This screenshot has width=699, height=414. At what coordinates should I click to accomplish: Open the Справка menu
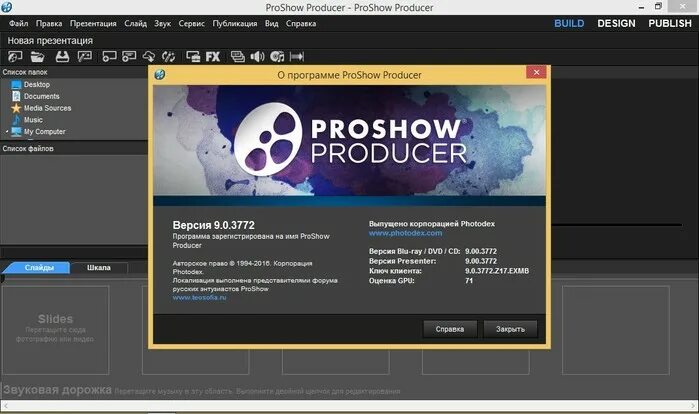tap(301, 24)
